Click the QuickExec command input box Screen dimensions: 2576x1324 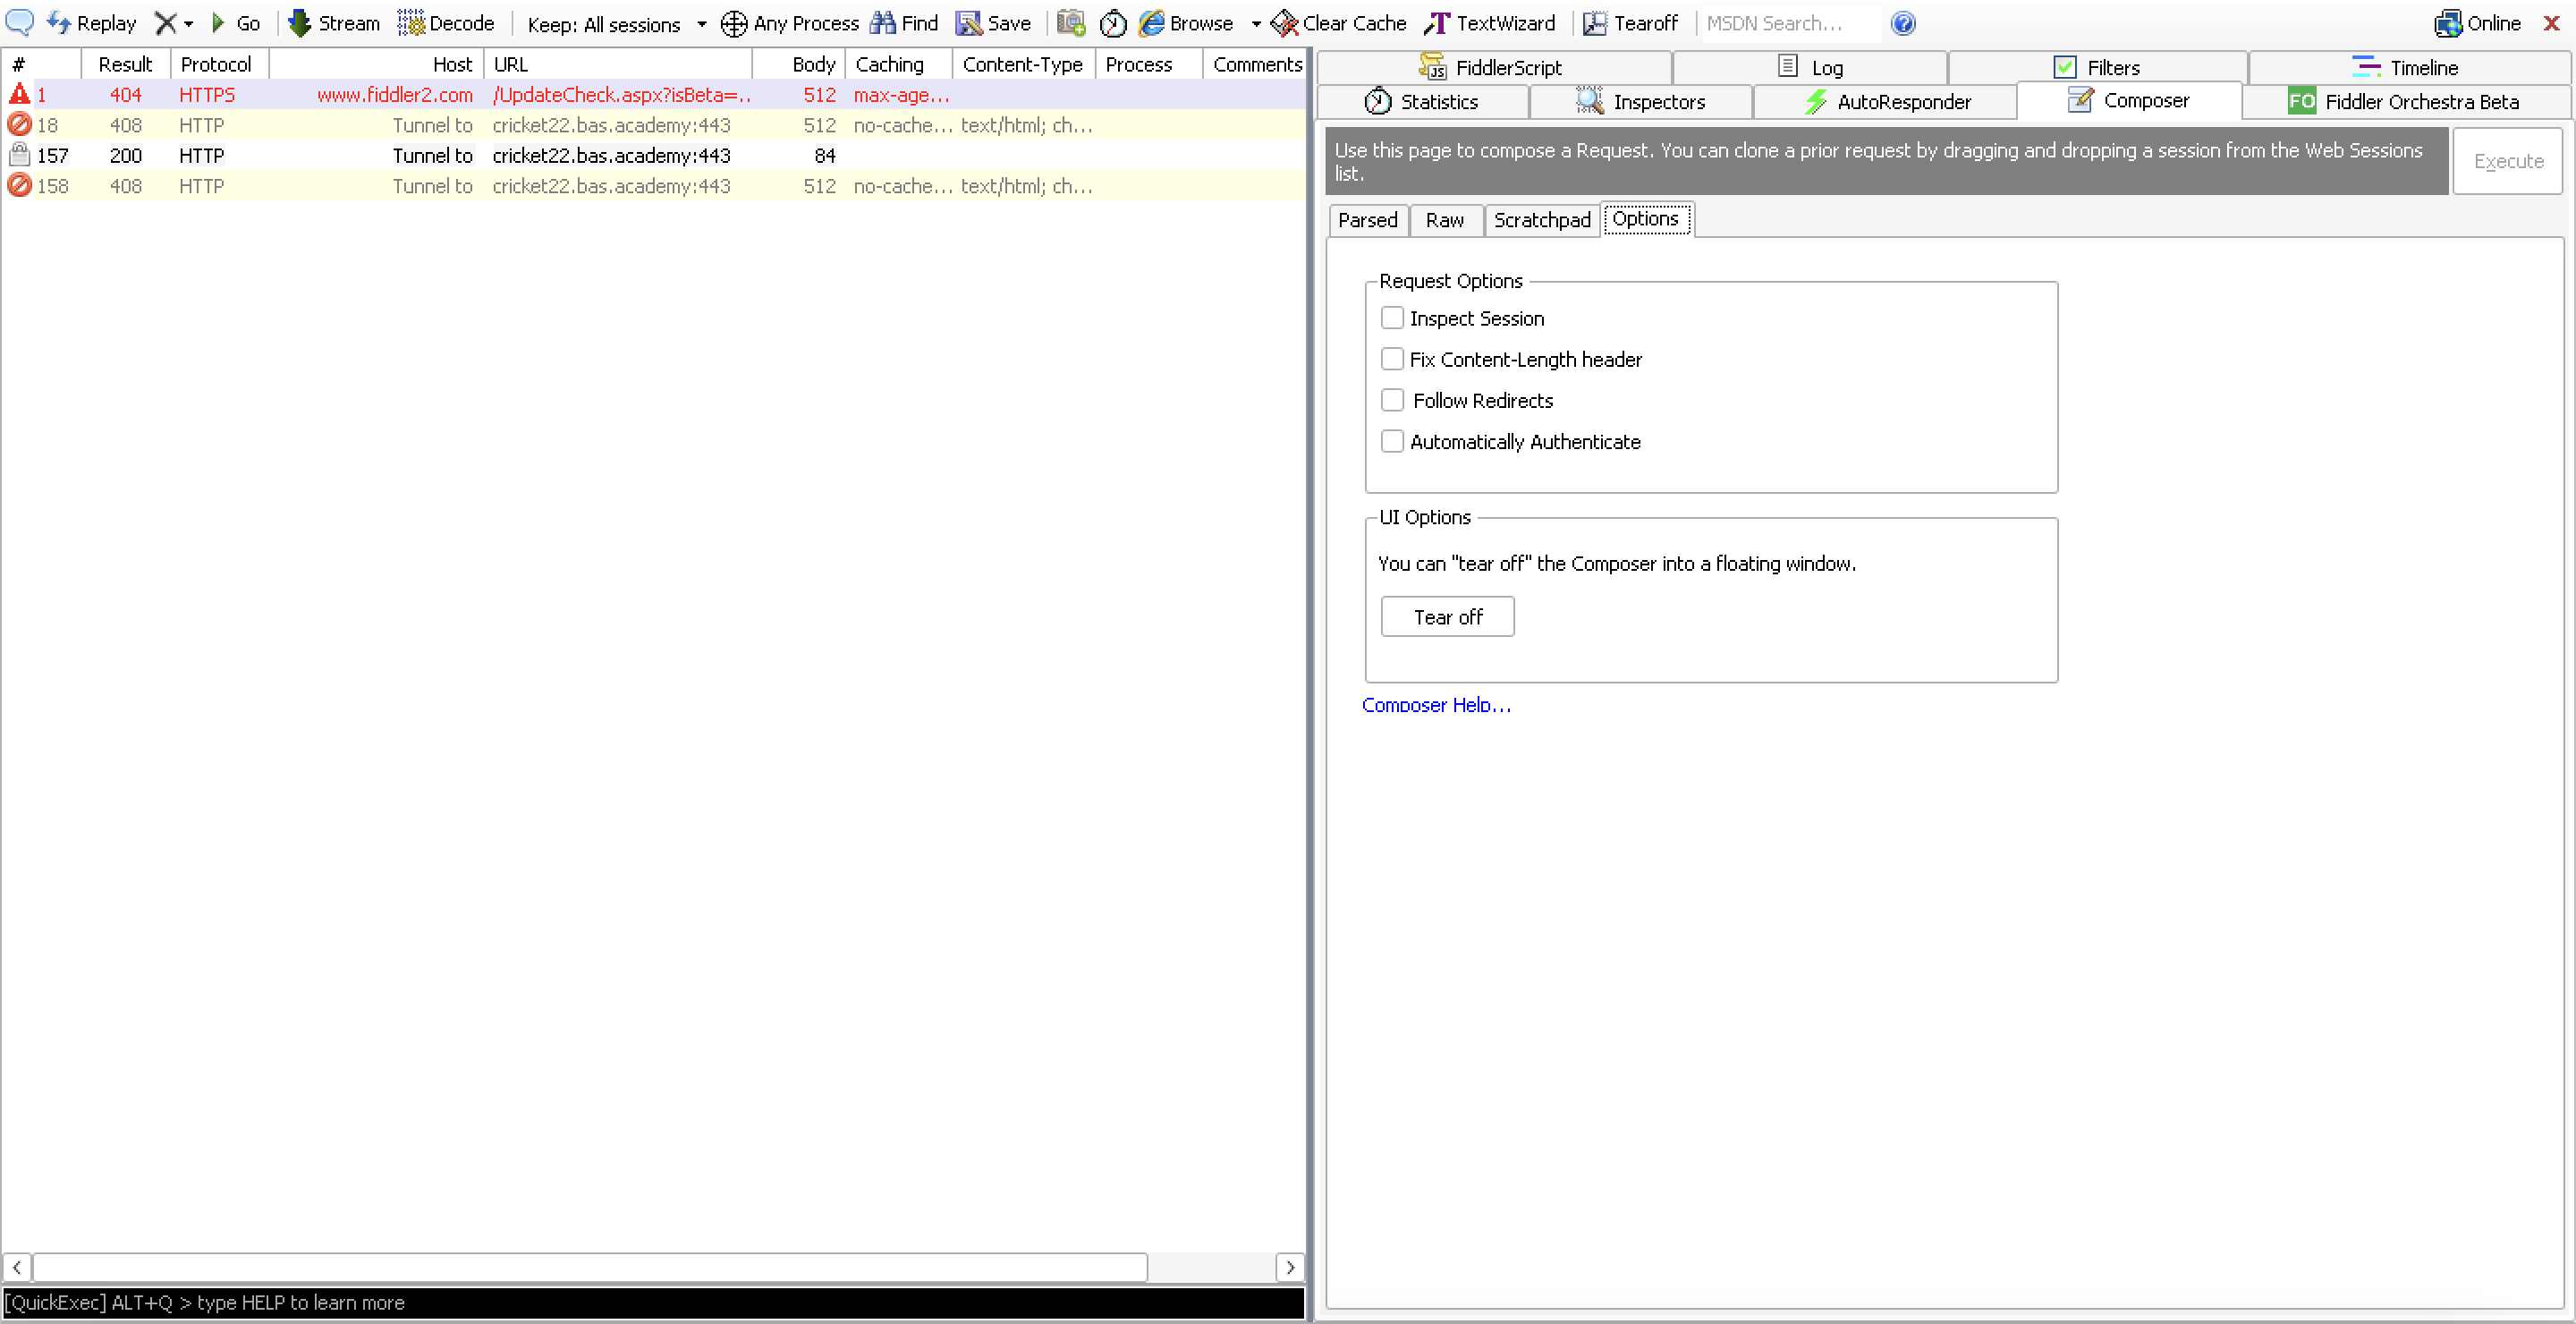(x=652, y=1302)
